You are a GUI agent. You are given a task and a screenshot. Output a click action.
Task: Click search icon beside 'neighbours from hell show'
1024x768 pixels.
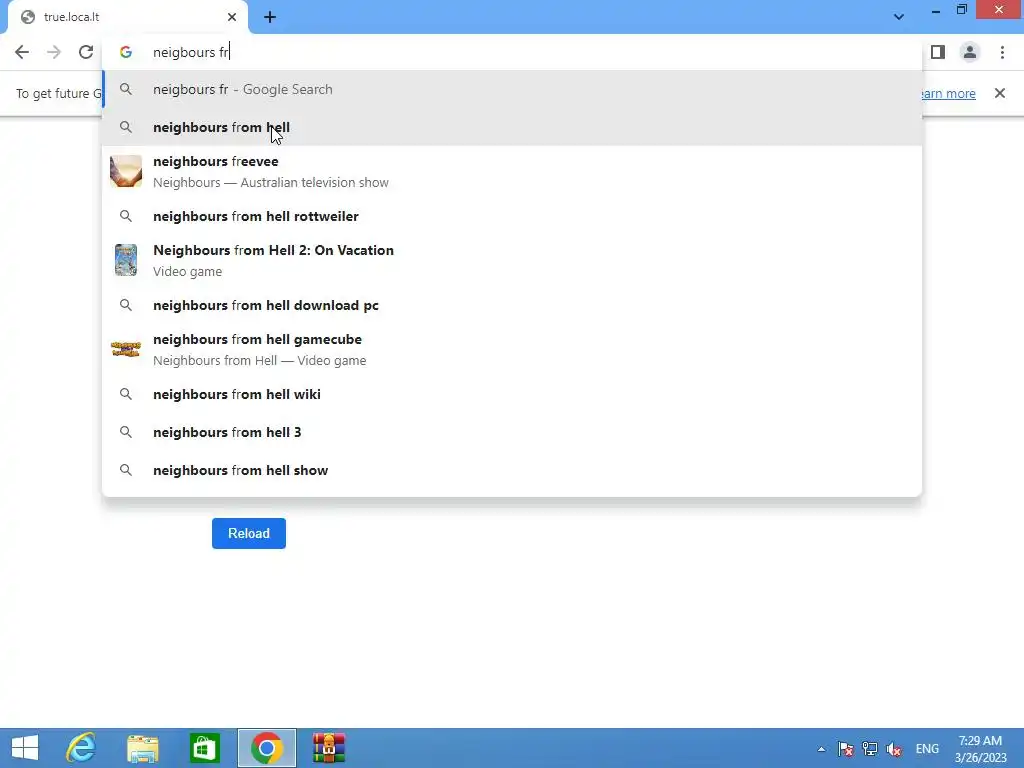click(x=126, y=470)
